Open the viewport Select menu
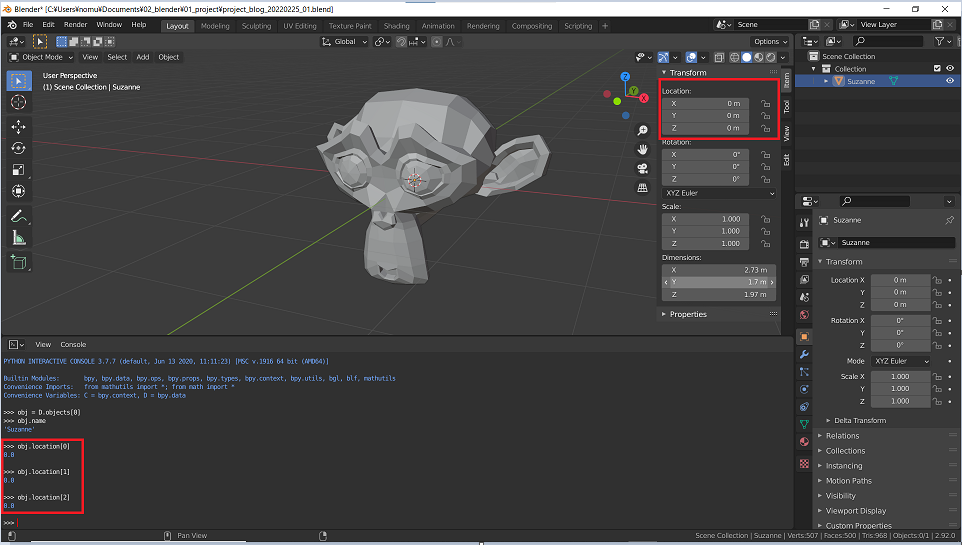Screen dimensions: 962x545 tap(117, 57)
